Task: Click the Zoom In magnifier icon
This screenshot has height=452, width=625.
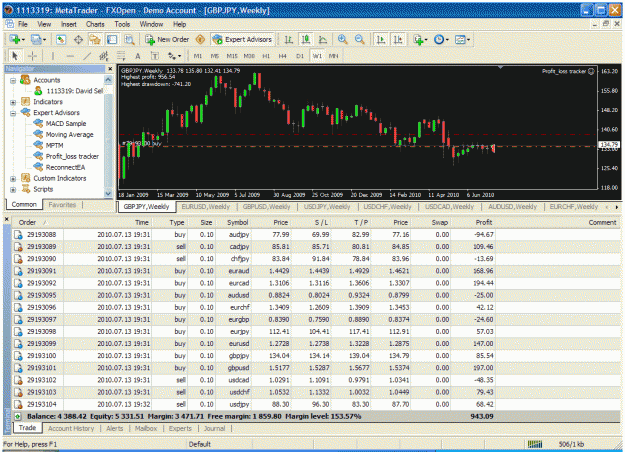Action: [x=342, y=39]
